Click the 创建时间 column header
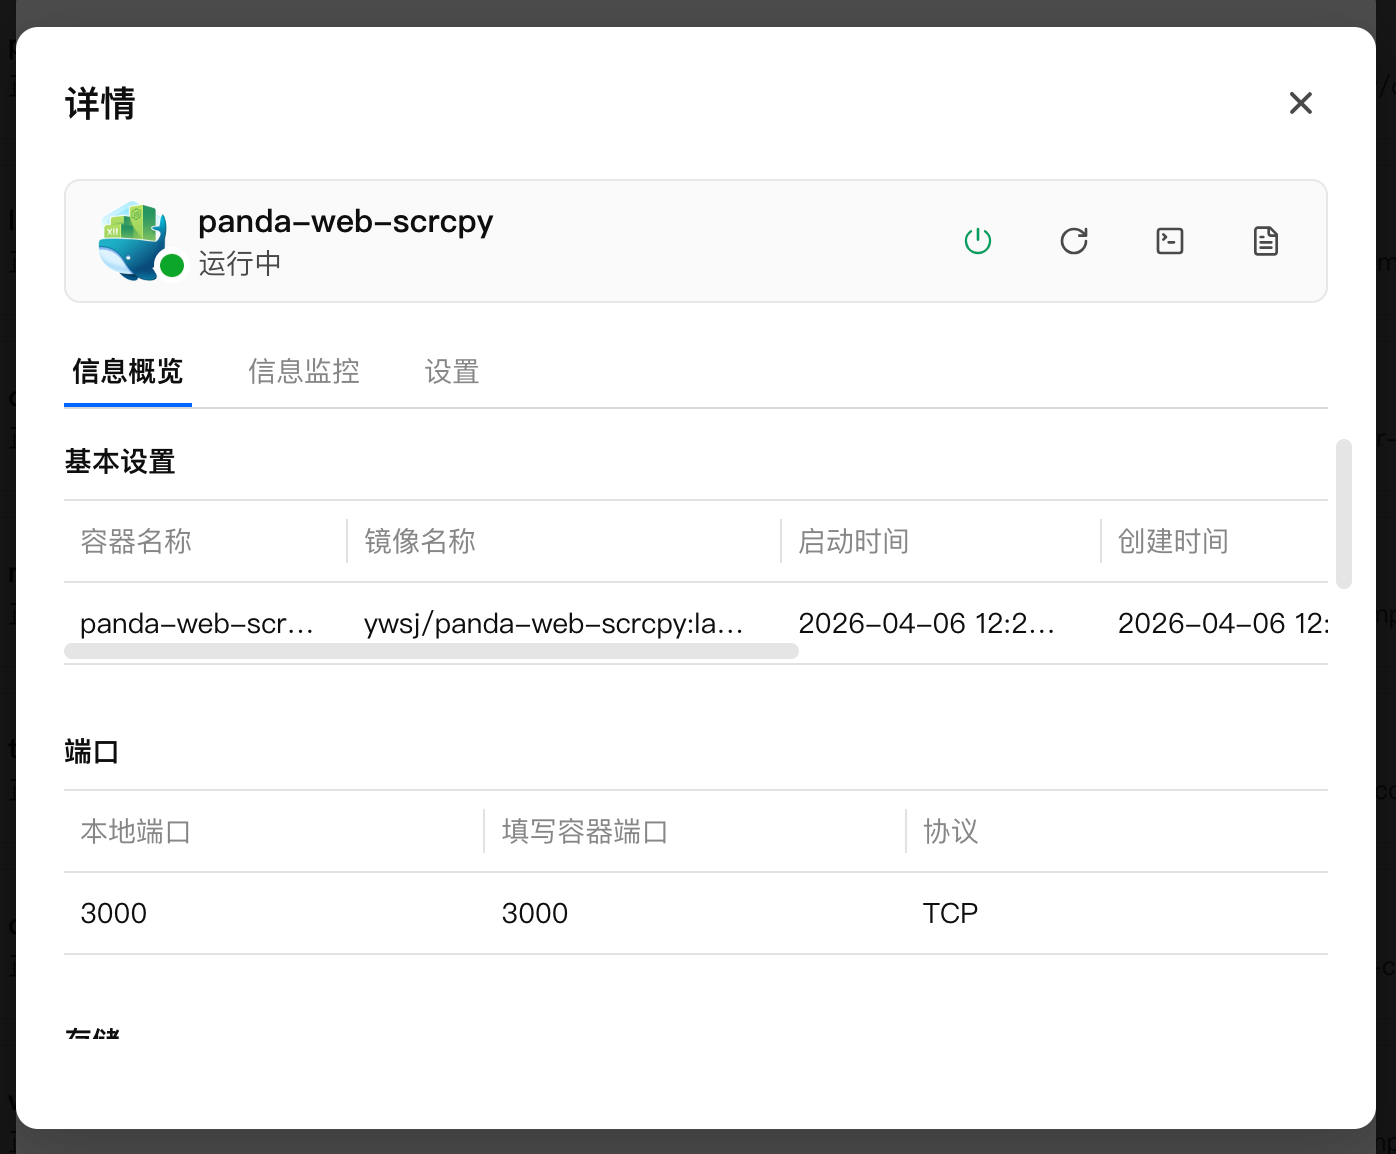 [x=1173, y=541]
